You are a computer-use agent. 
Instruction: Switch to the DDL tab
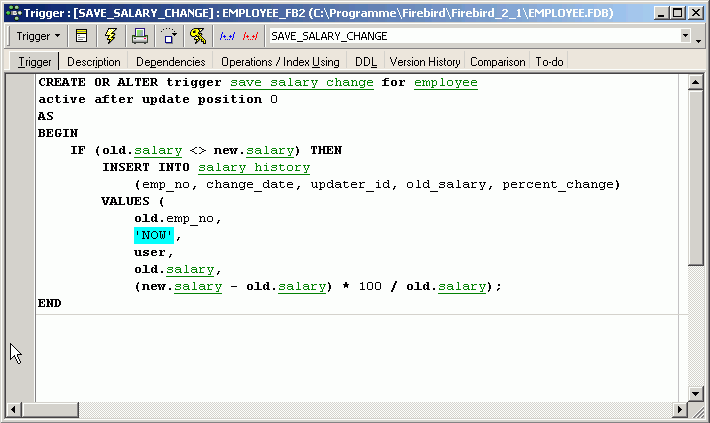point(366,62)
